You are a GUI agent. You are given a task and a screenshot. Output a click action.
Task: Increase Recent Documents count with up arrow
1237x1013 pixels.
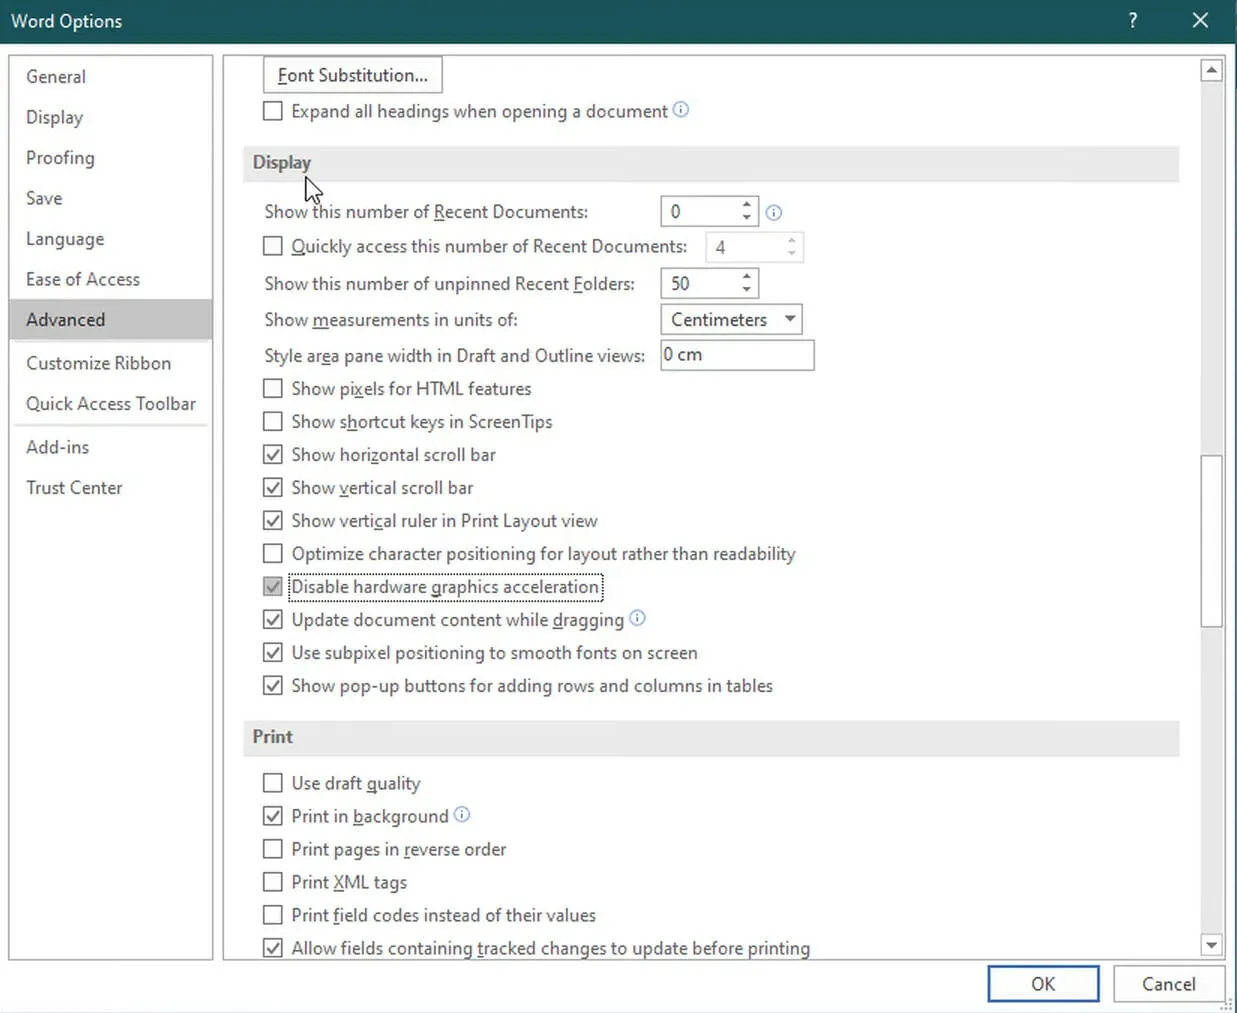point(746,205)
